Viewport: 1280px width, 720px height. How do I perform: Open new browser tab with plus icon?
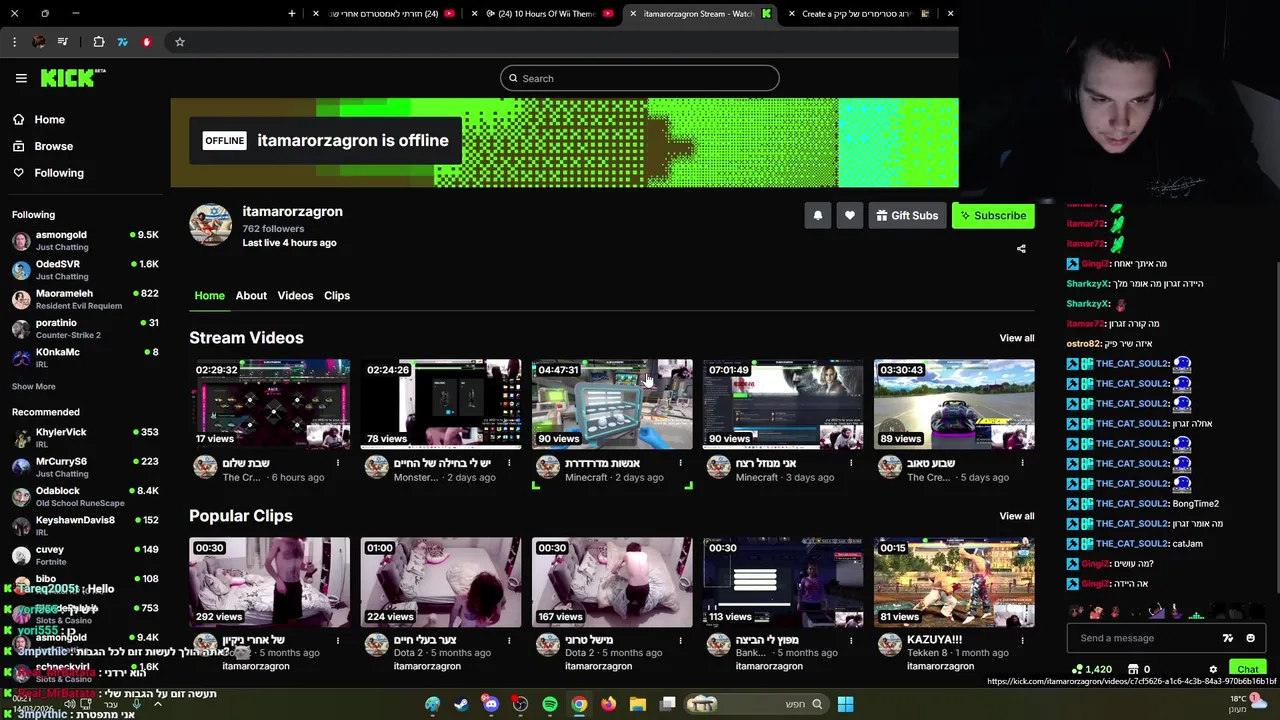(x=292, y=13)
